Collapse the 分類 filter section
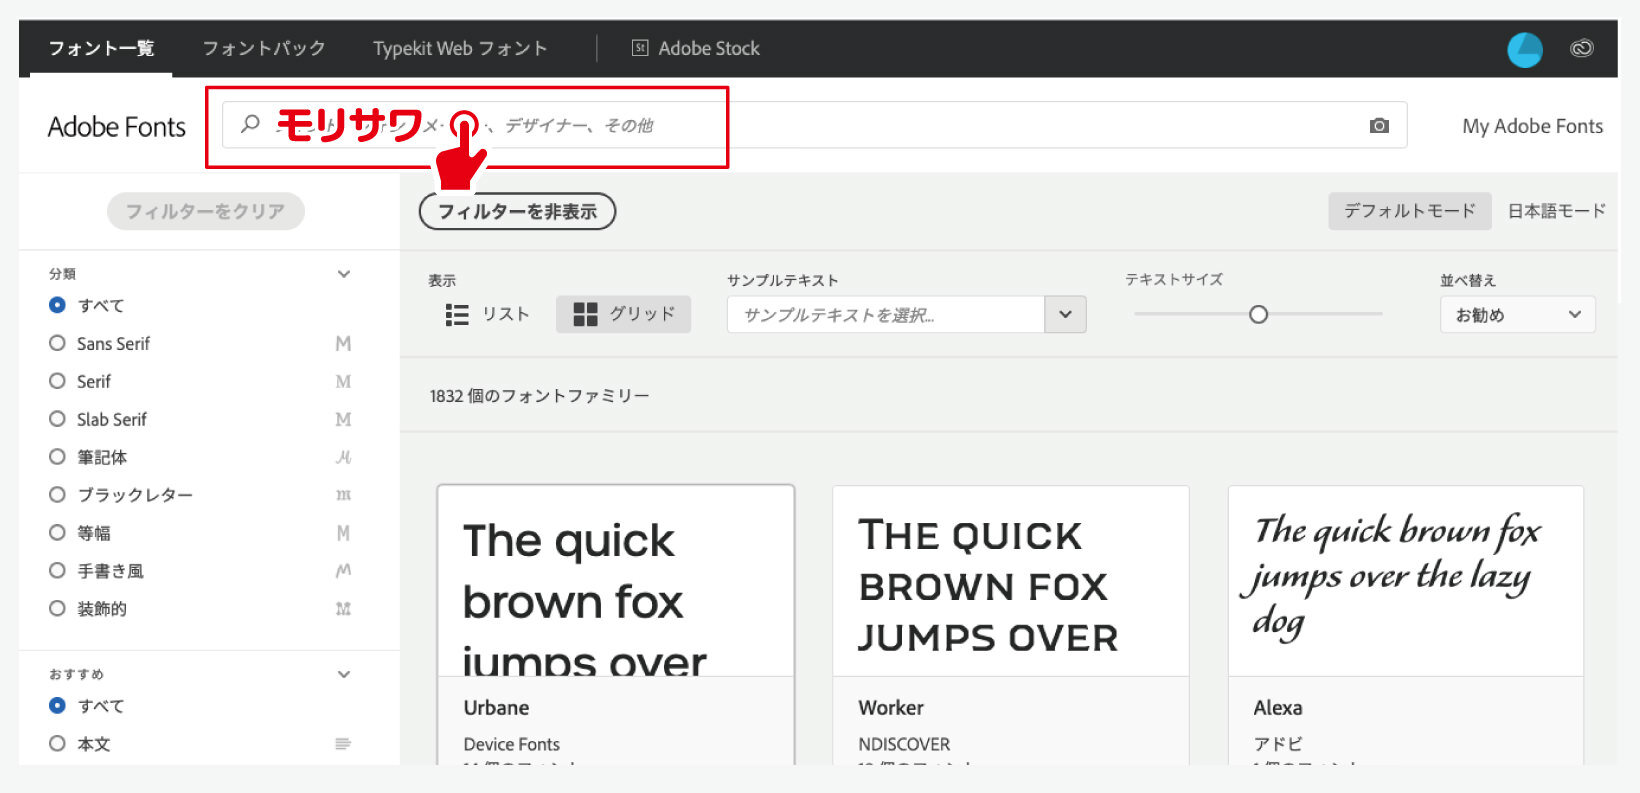 [344, 274]
